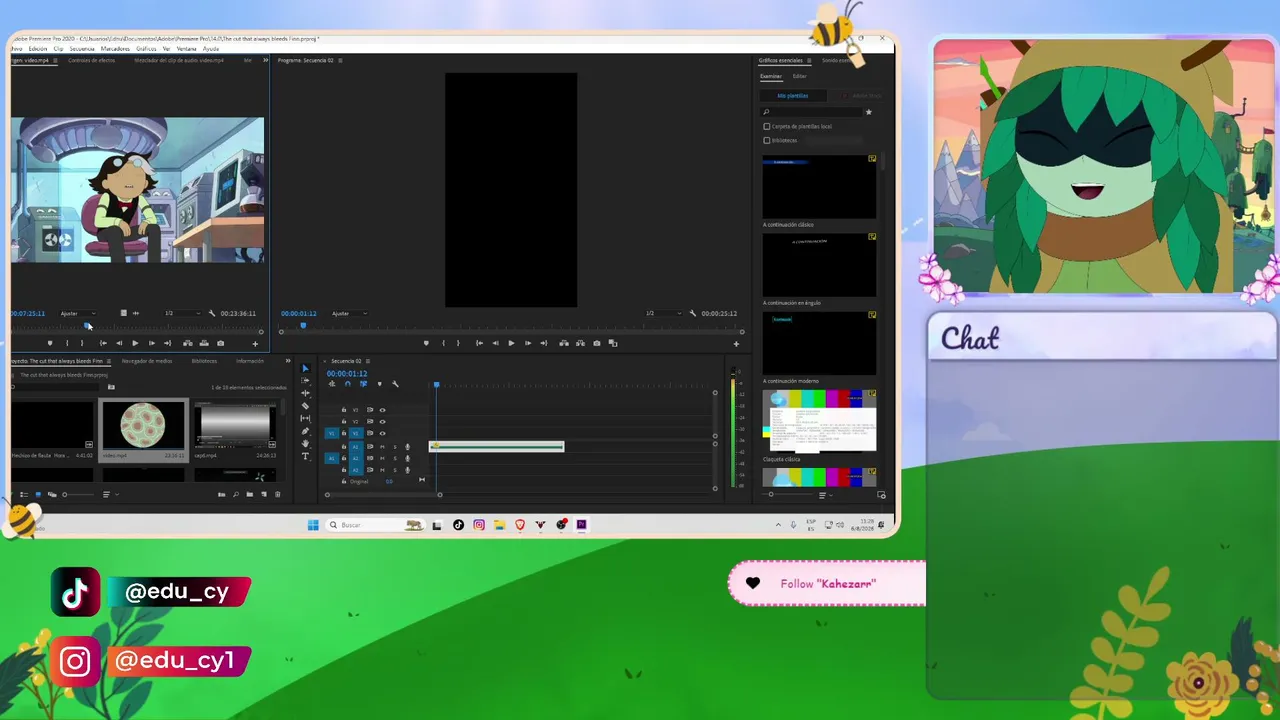Solo the first audio track A1

pyautogui.click(x=394, y=446)
